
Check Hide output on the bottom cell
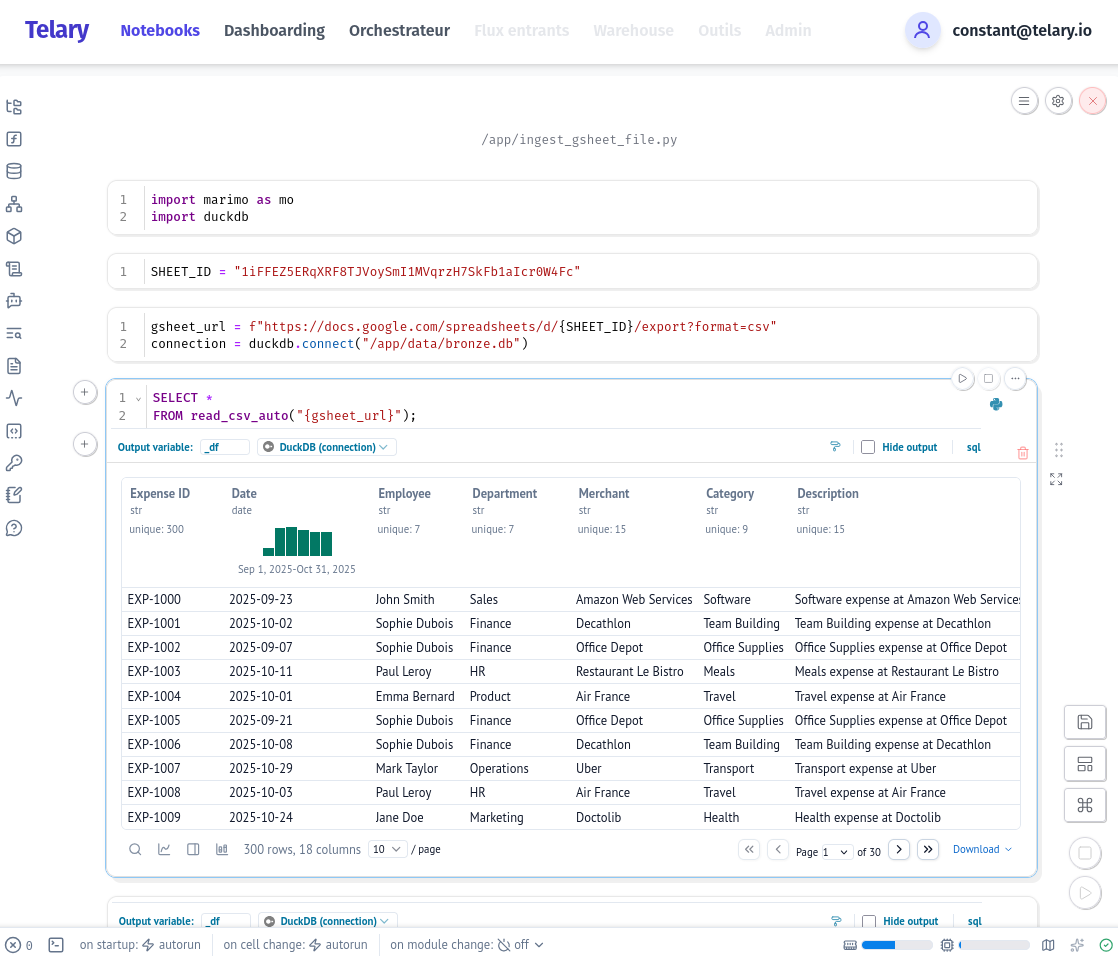tap(868, 921)
